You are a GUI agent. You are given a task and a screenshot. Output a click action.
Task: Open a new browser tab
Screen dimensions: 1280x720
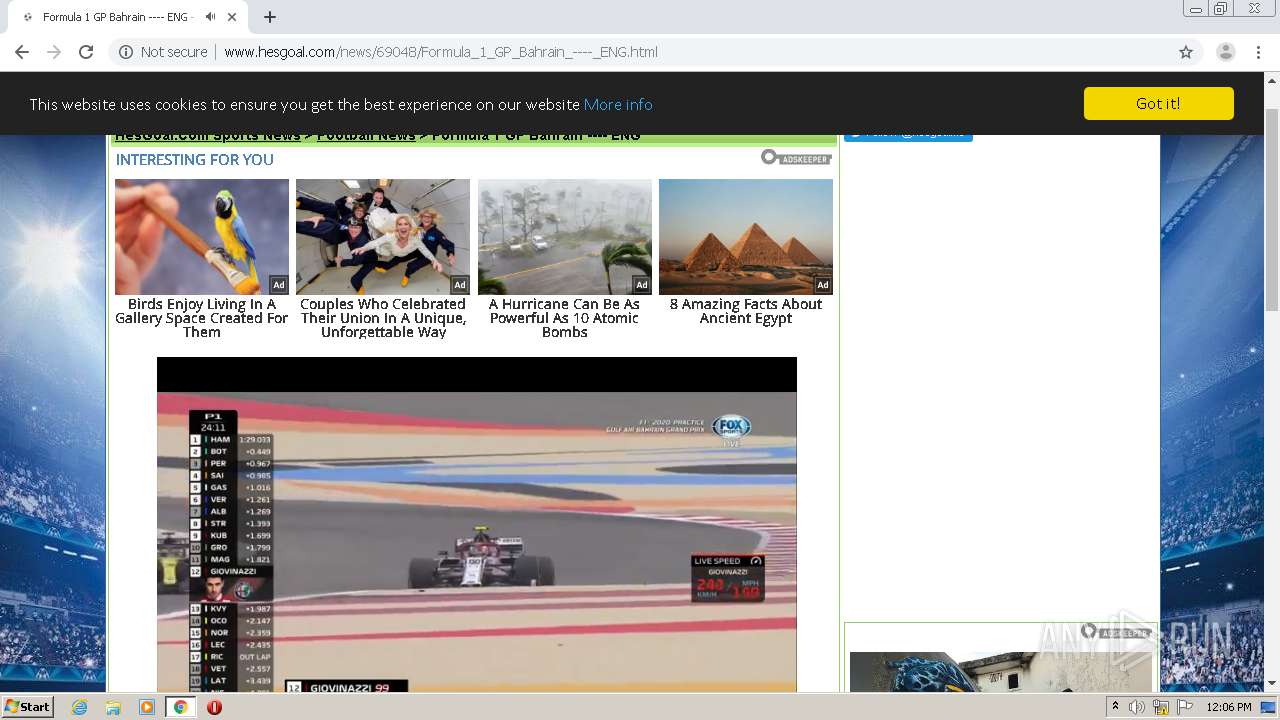click(270, 17)
